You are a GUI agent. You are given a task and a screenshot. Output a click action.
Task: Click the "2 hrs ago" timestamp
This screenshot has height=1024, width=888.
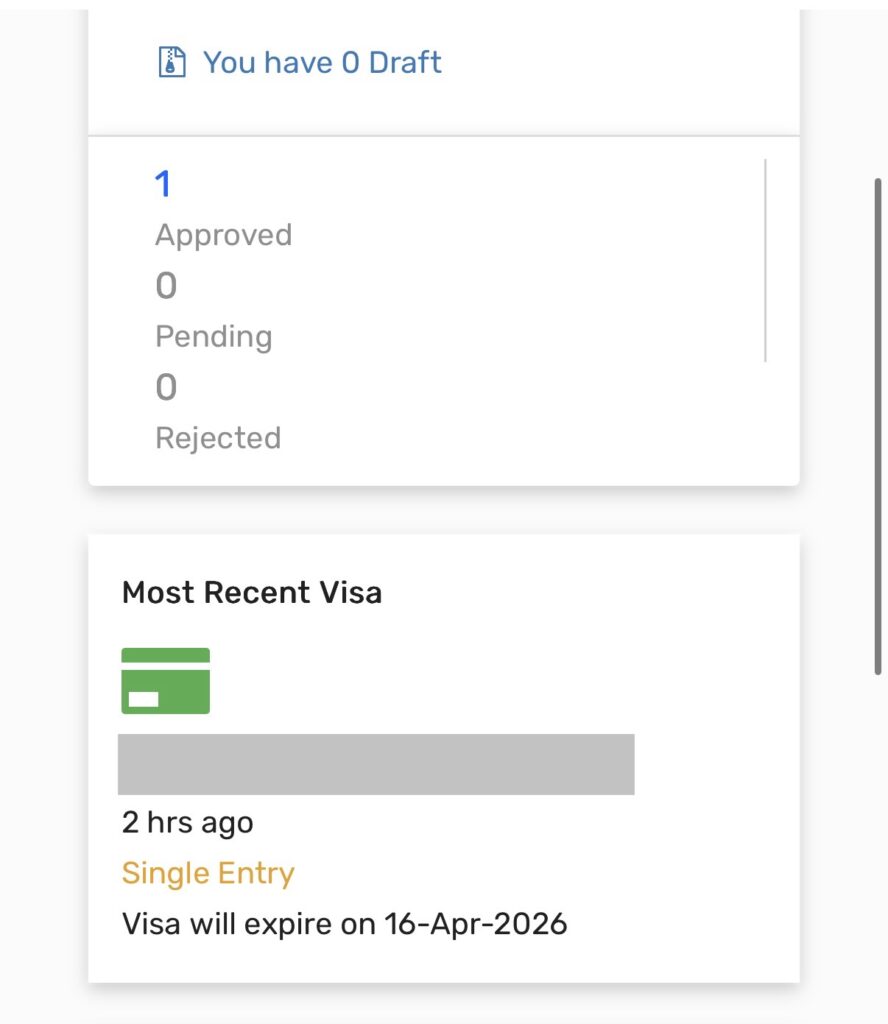coord(188,823)
